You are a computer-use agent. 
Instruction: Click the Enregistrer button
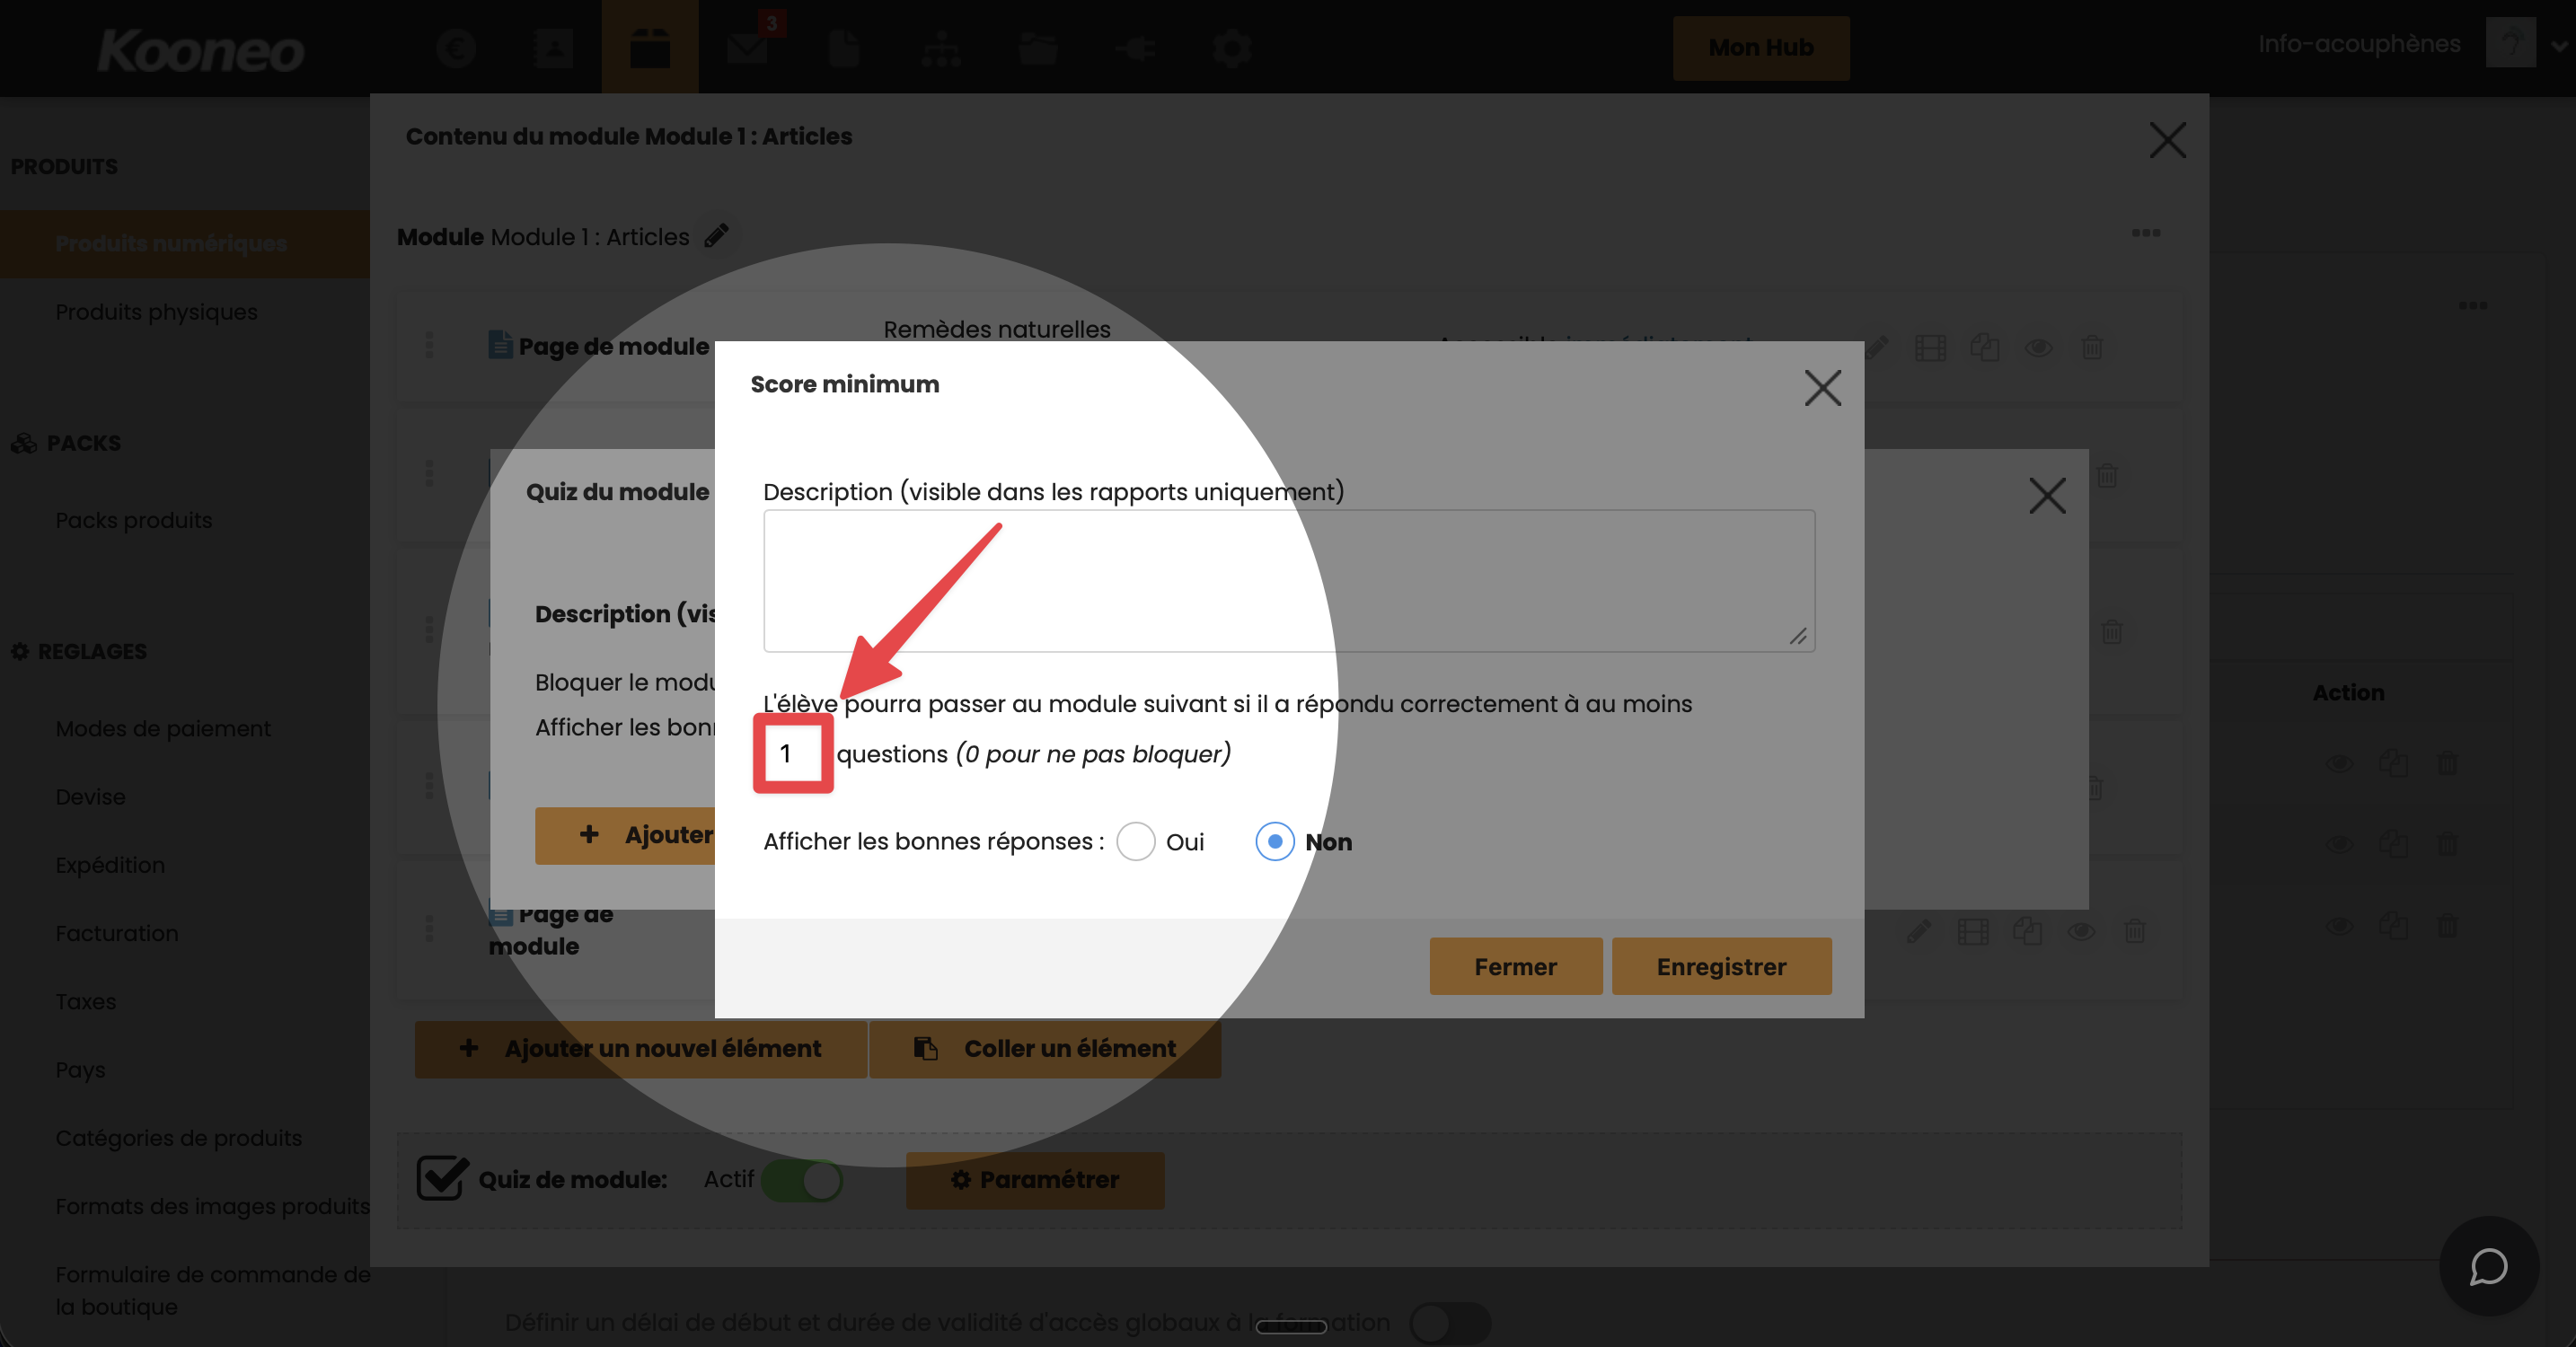pyautogui.click(x=1721, y=966)
